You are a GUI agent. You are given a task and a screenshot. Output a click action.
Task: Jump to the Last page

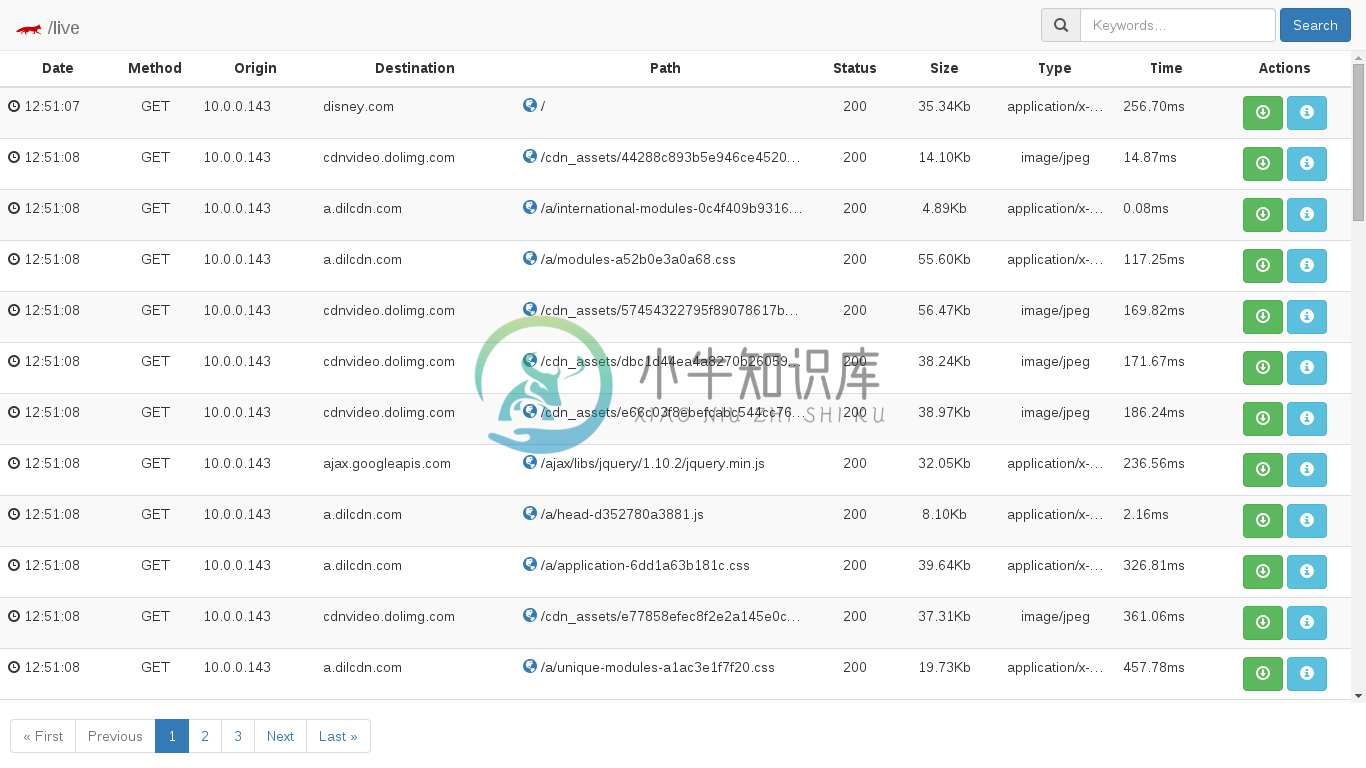pyautogui.click(x=338, y=736)
